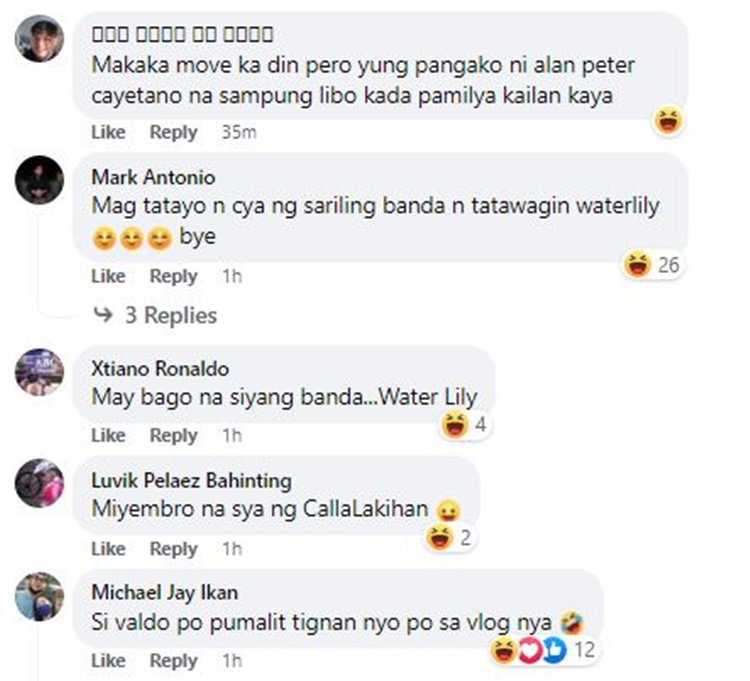Like Luvik Pelaez Bahinting's CallaLakihan comment
The image size is (750, 681).
(108, 549)
